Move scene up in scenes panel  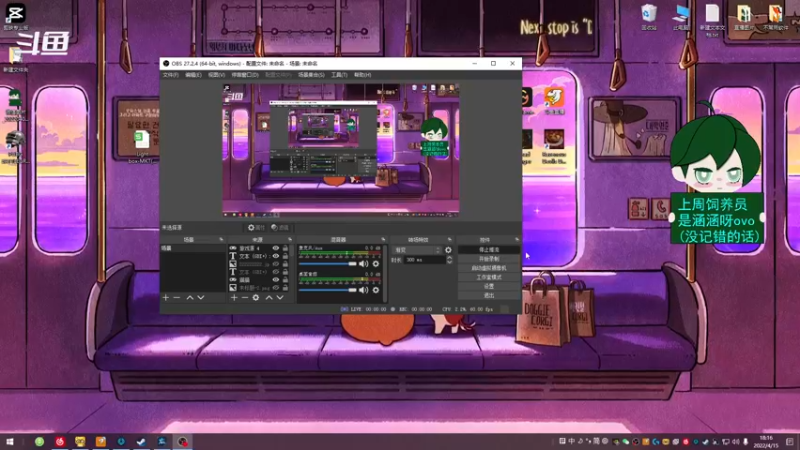(x=190, y=297)
